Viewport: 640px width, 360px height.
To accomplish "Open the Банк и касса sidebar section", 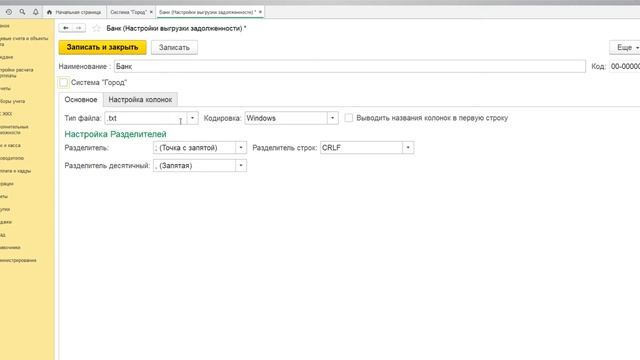I will (x=10, y=145).
